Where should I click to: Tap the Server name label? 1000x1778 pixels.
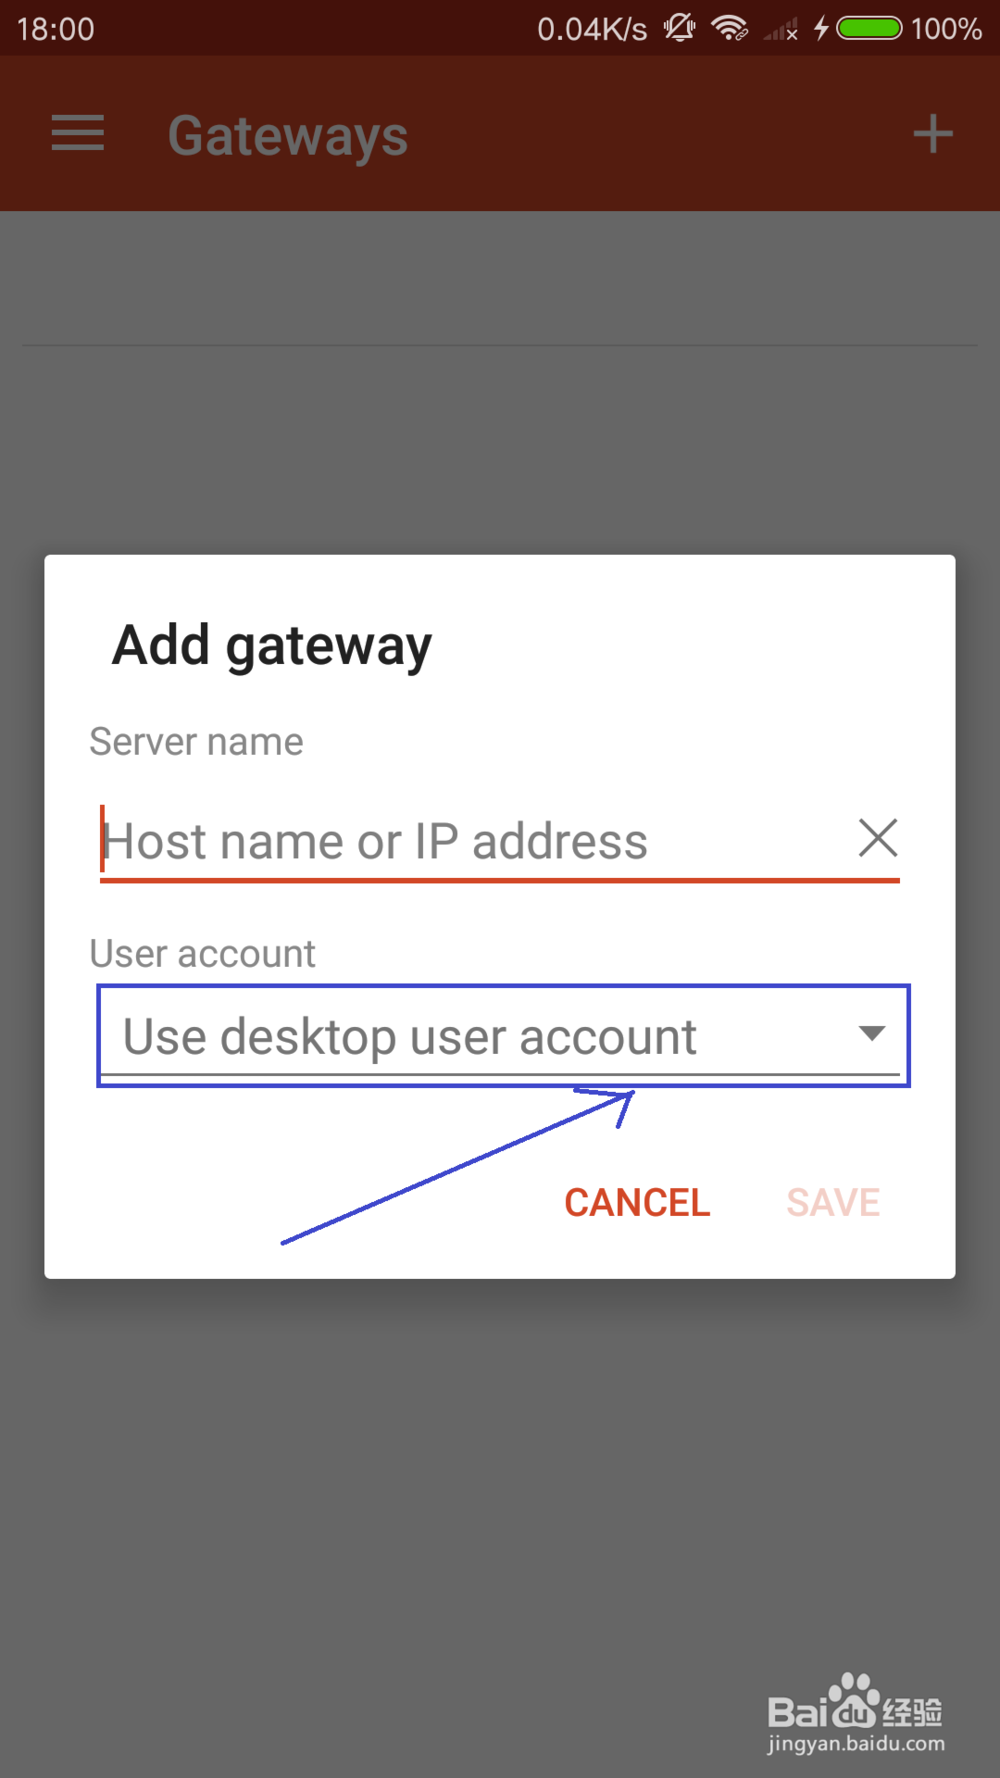[196, 742]
